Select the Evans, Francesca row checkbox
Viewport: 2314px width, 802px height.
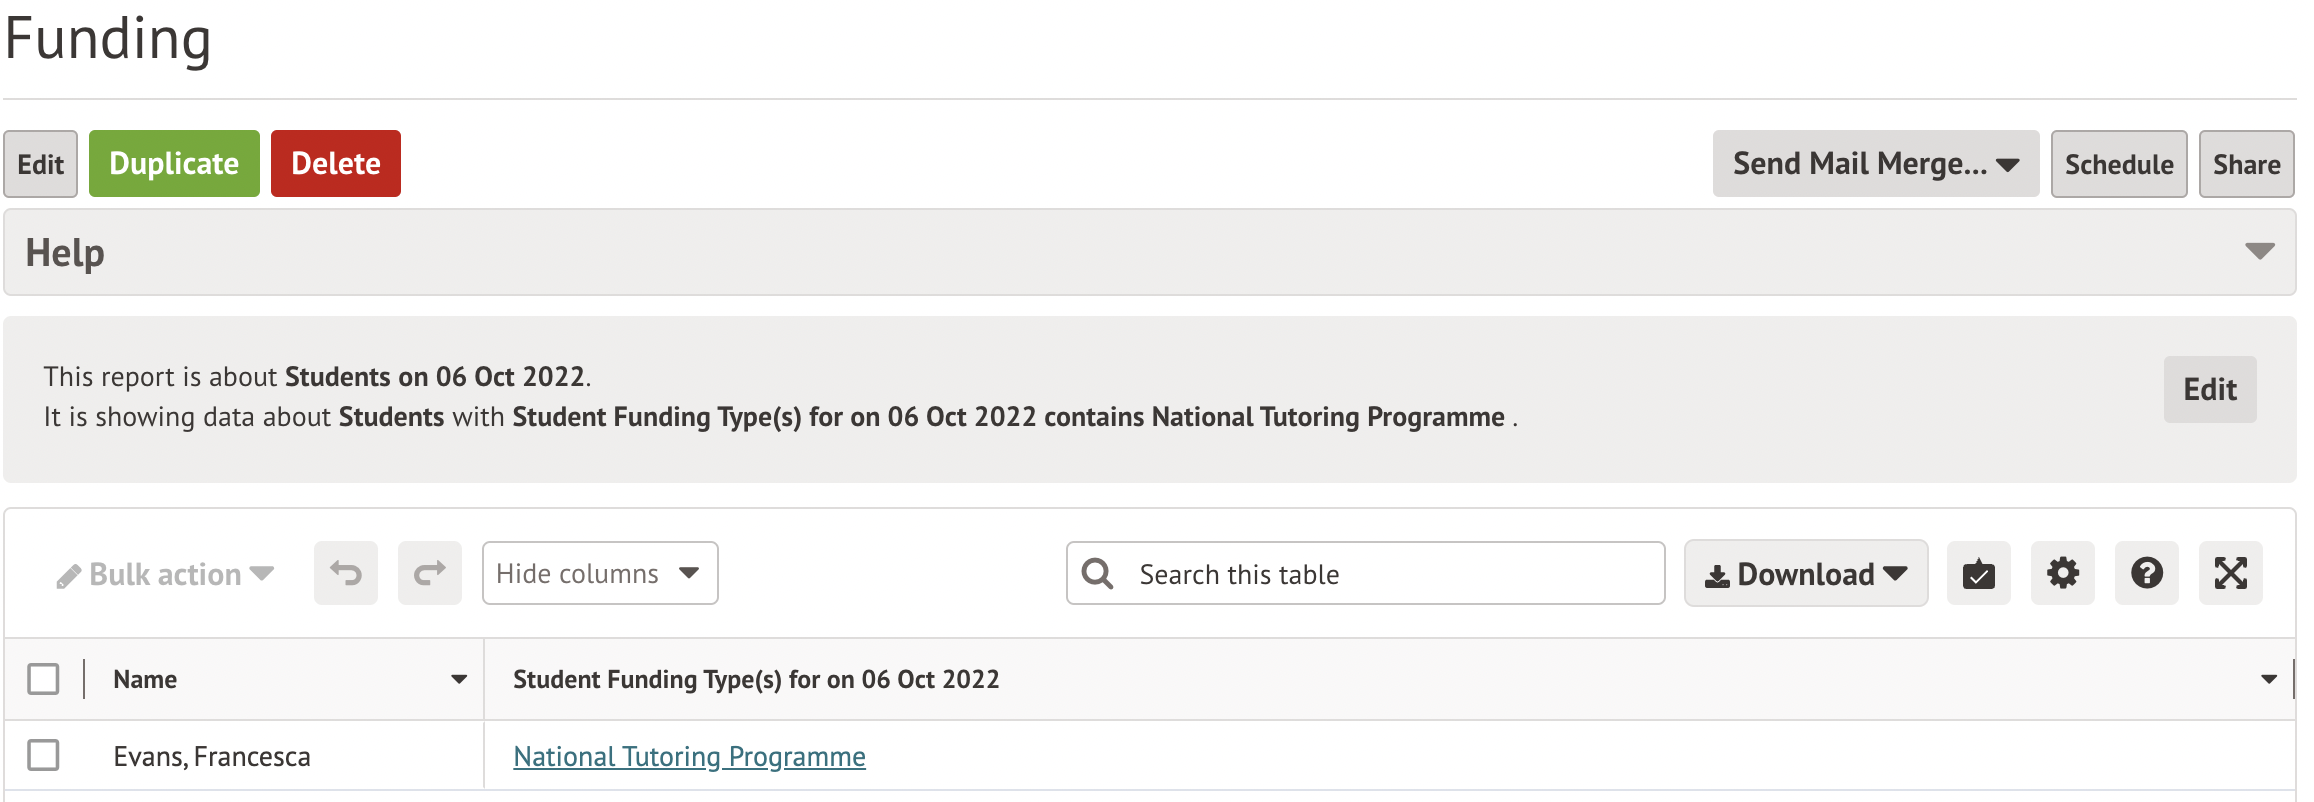44,755
